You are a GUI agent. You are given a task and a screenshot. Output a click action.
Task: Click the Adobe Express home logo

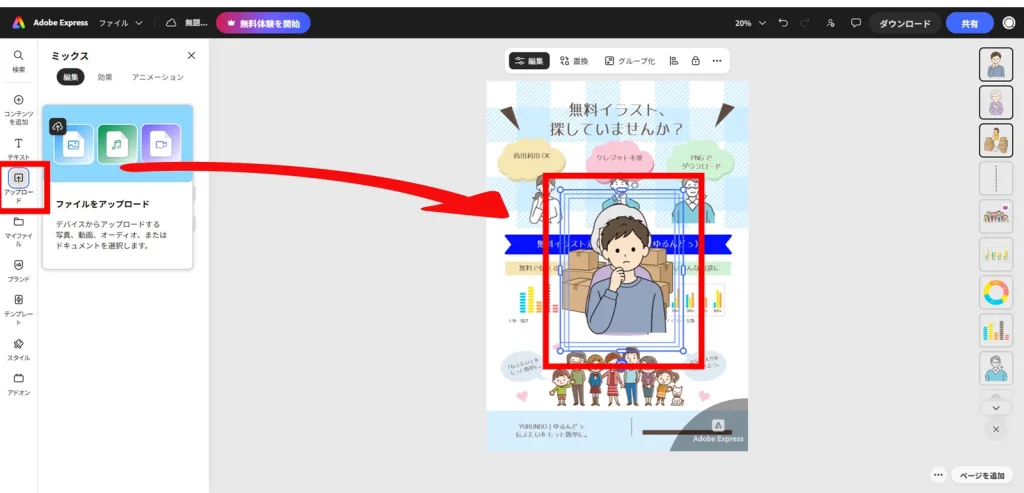18,23
